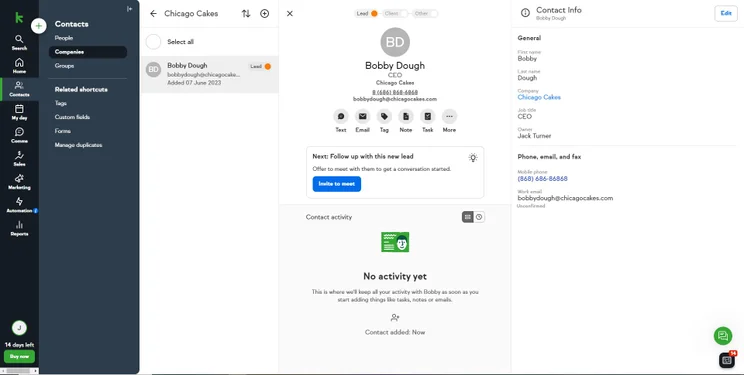Viewport: 744px width, 375px height.
Task: Open Groups under Contacts
Action: 64,66
